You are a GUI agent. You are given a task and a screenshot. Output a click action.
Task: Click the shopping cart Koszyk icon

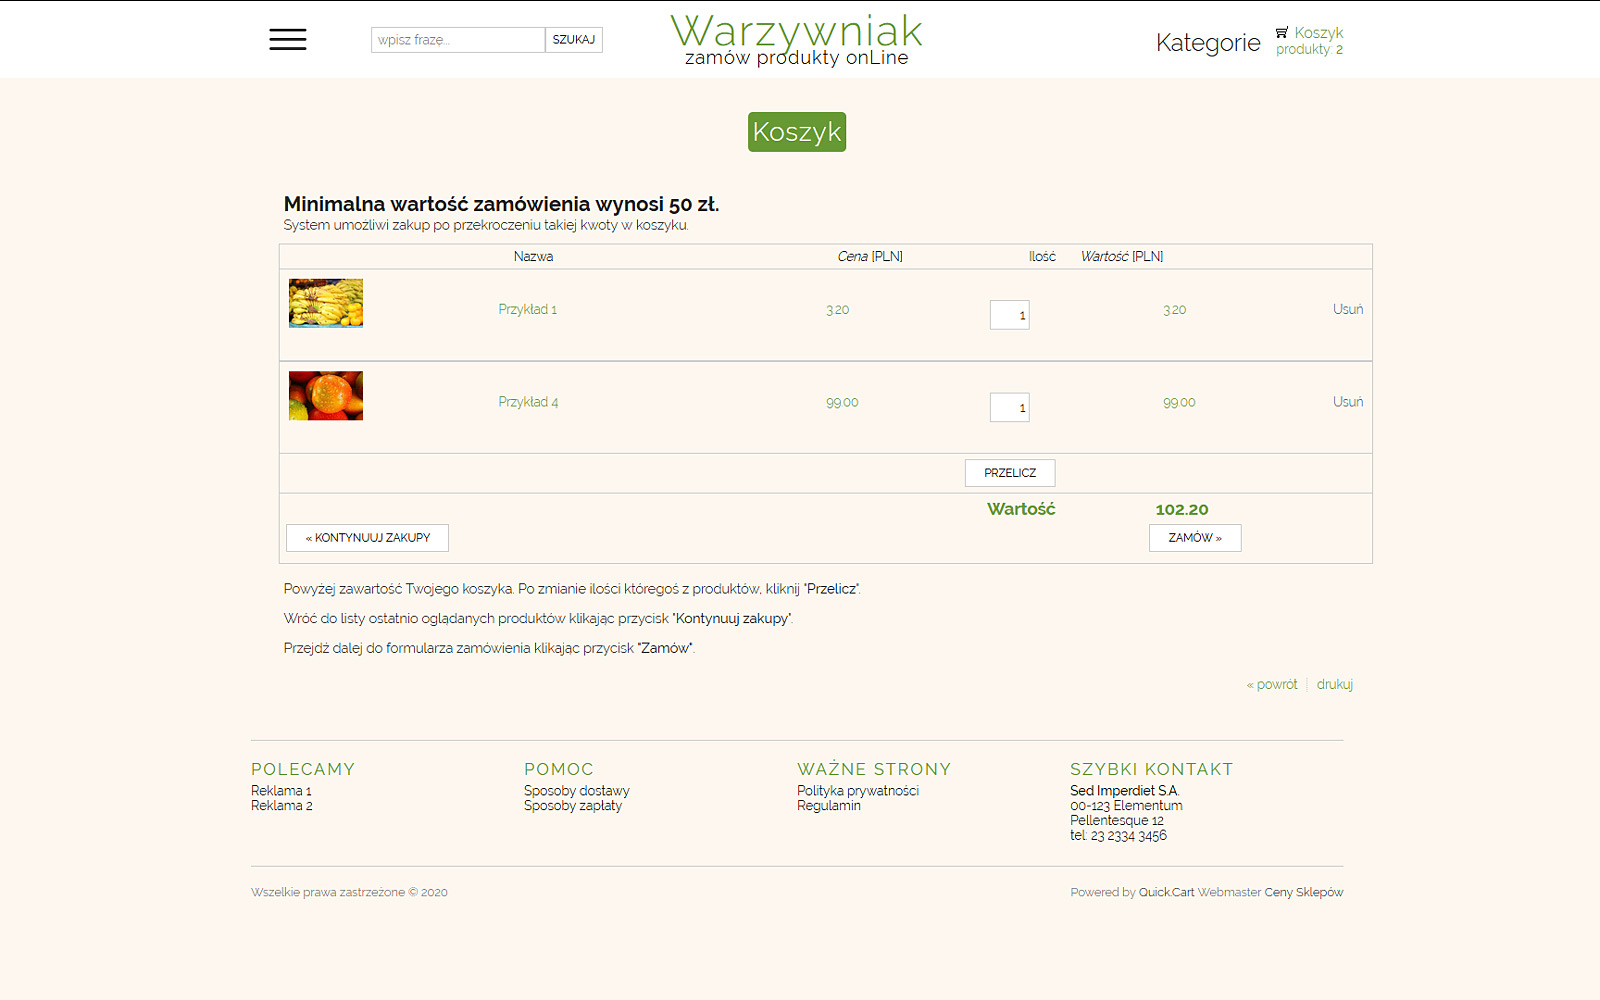pyautogui.click(x=1282, y=33)
